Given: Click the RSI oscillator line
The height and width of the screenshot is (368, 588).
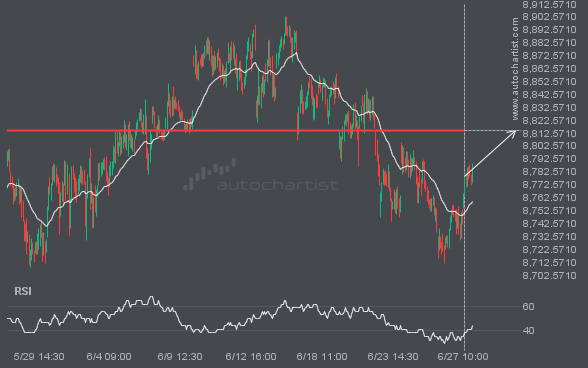Looking at the screenshot, I should tap(240, 320).
